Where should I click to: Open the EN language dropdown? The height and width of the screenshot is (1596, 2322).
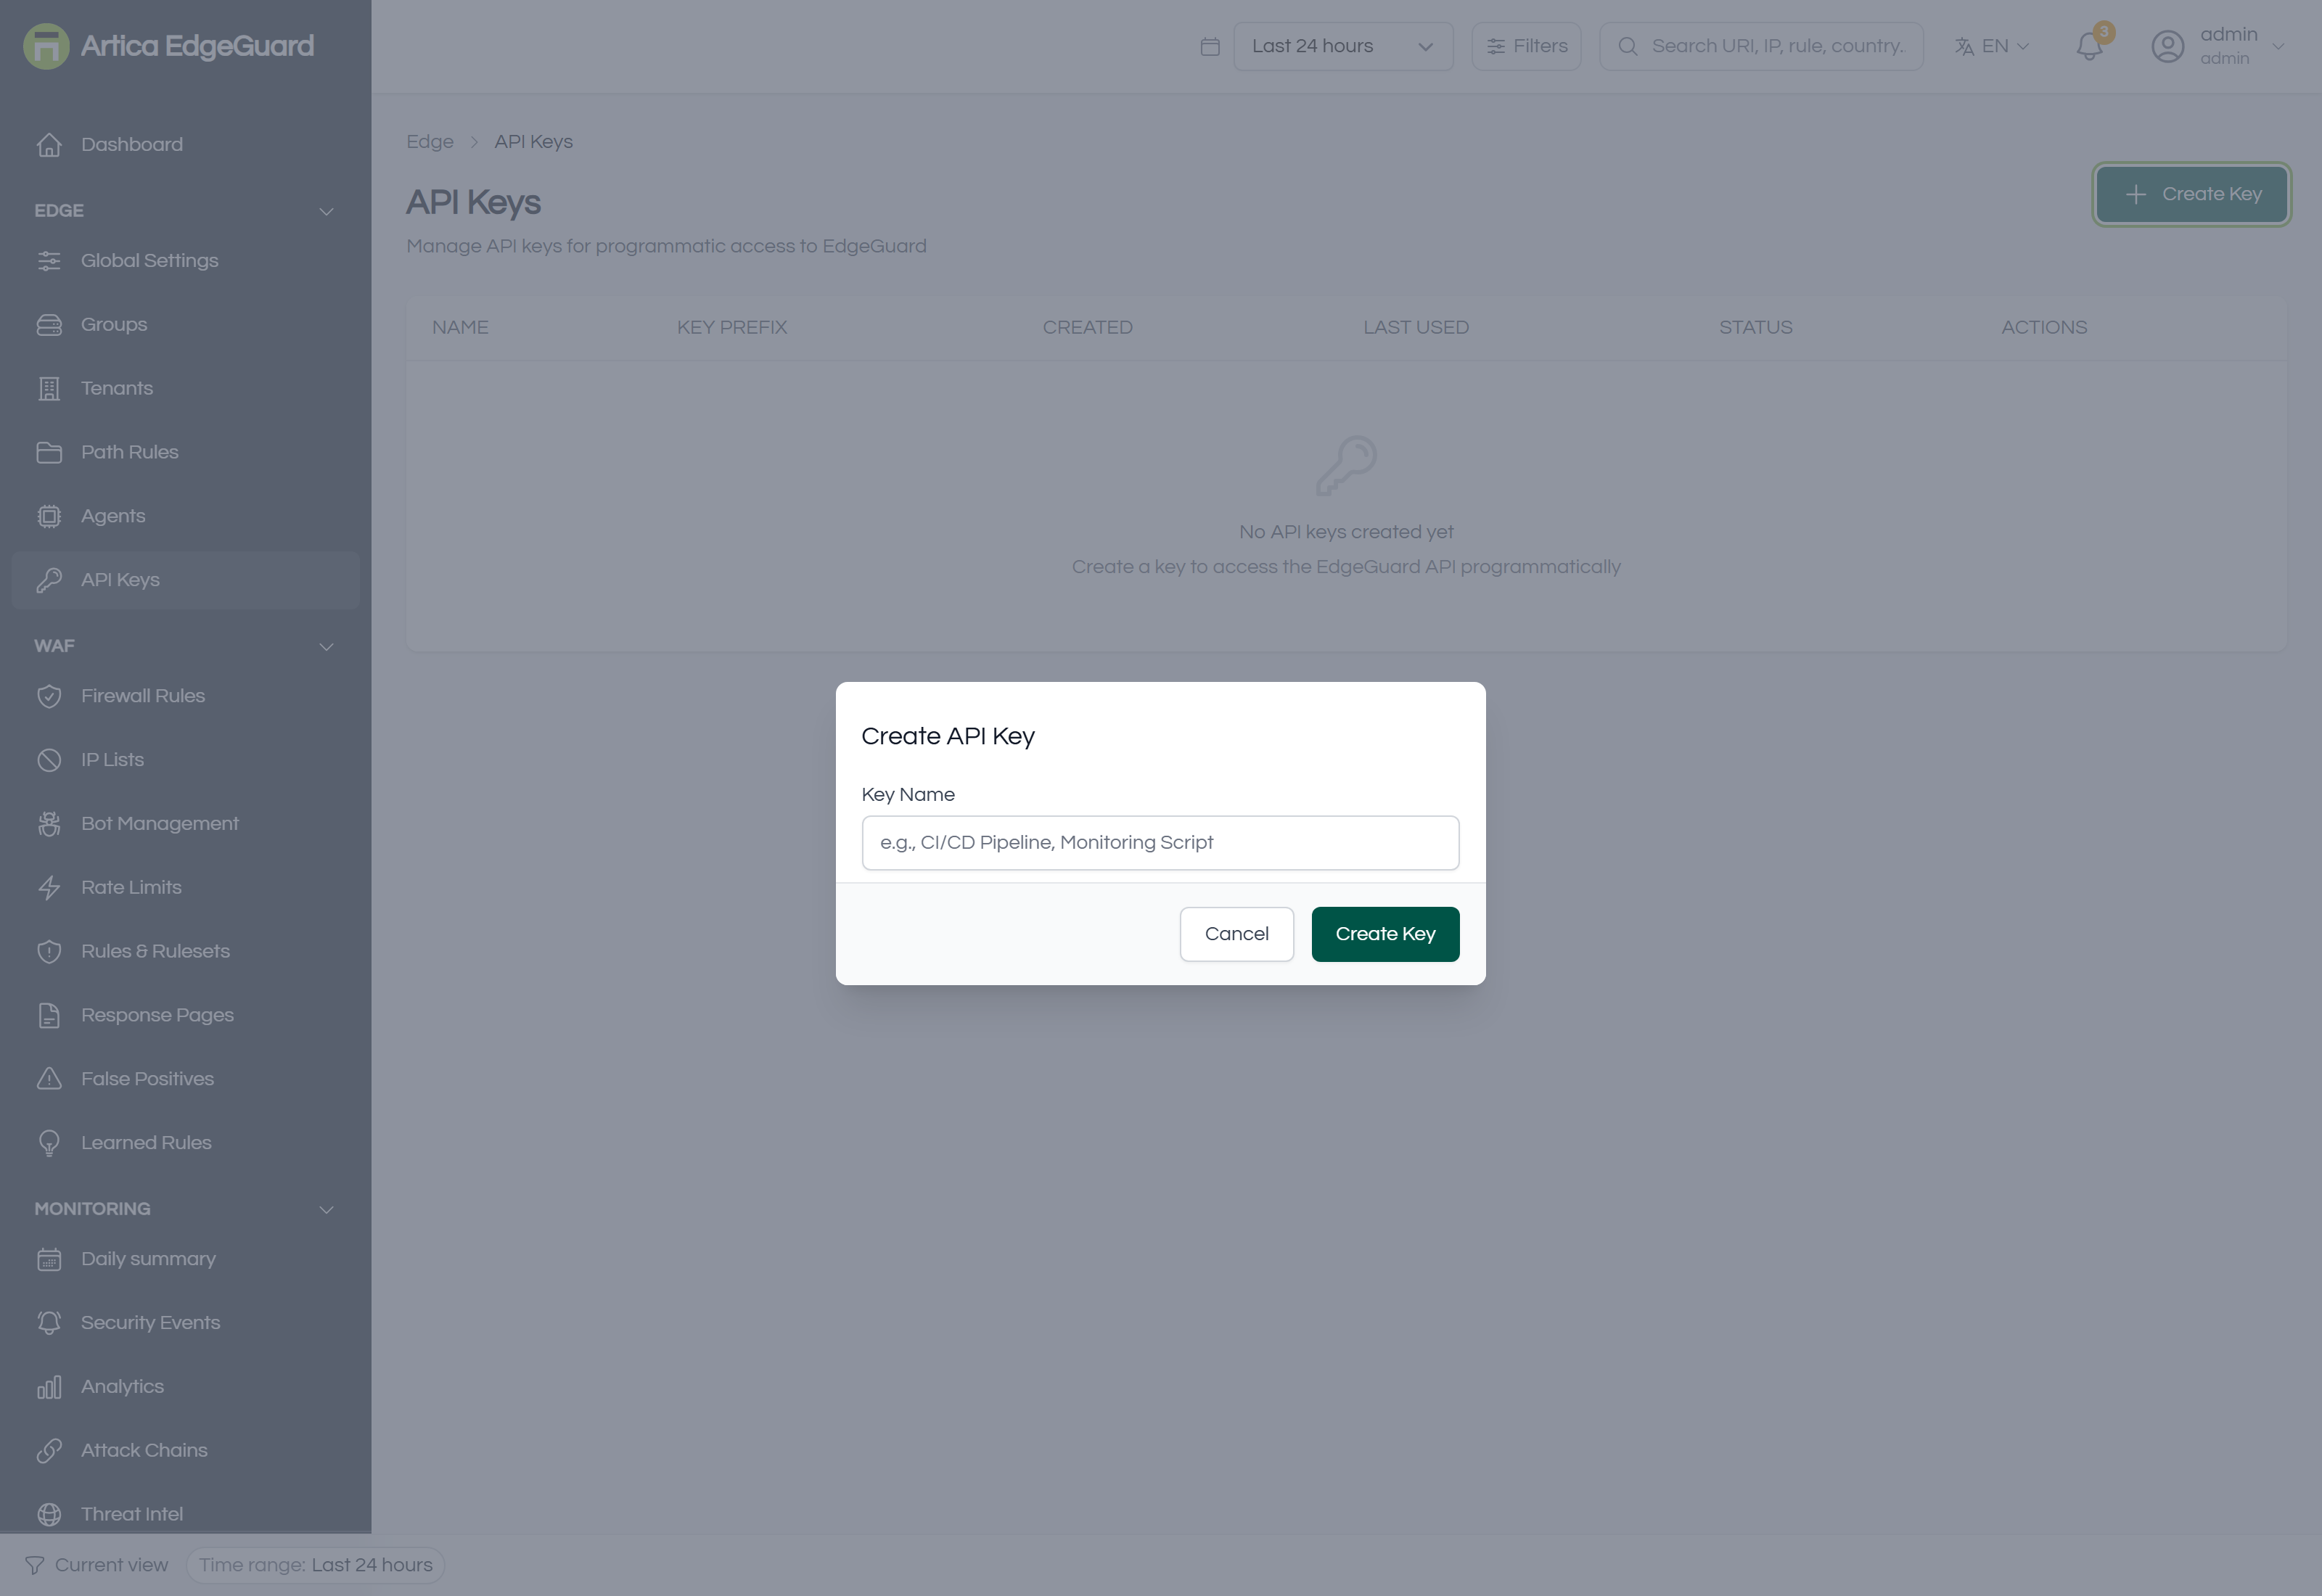pos(1992,46)
